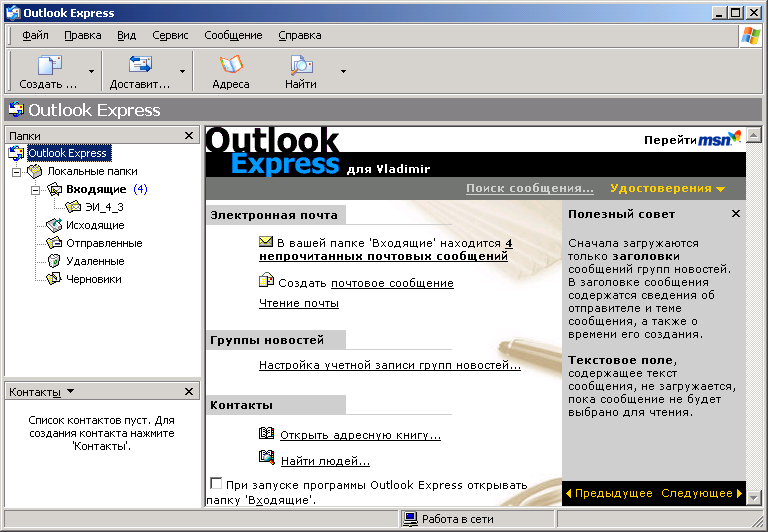The height and width of the screenshot is (532, 768).
Task: Click the unread mail envelope icon
Action: point(265,242)
